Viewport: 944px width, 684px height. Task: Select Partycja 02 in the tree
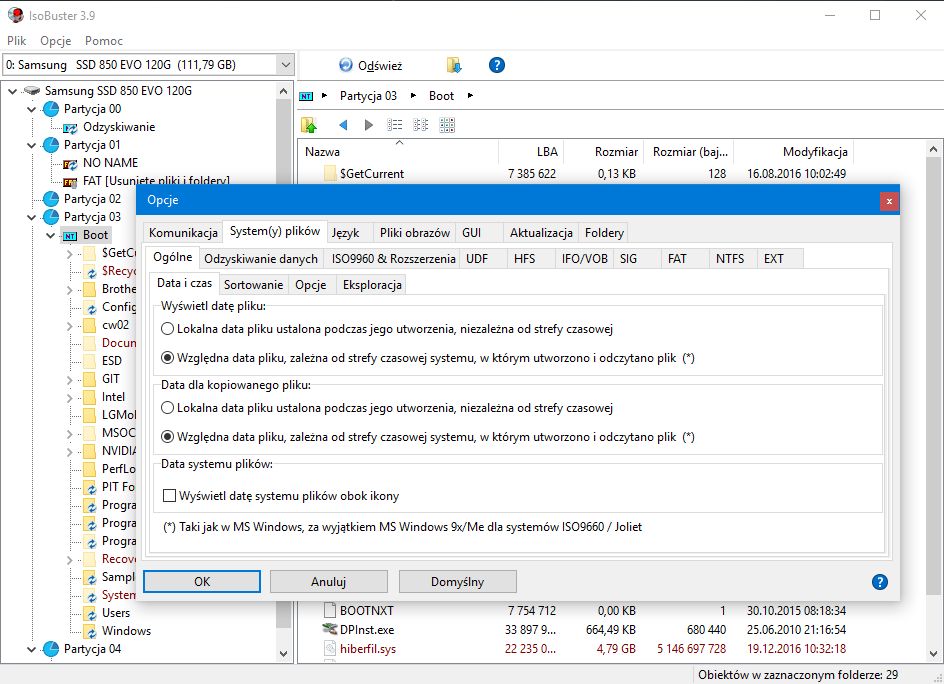92,199
